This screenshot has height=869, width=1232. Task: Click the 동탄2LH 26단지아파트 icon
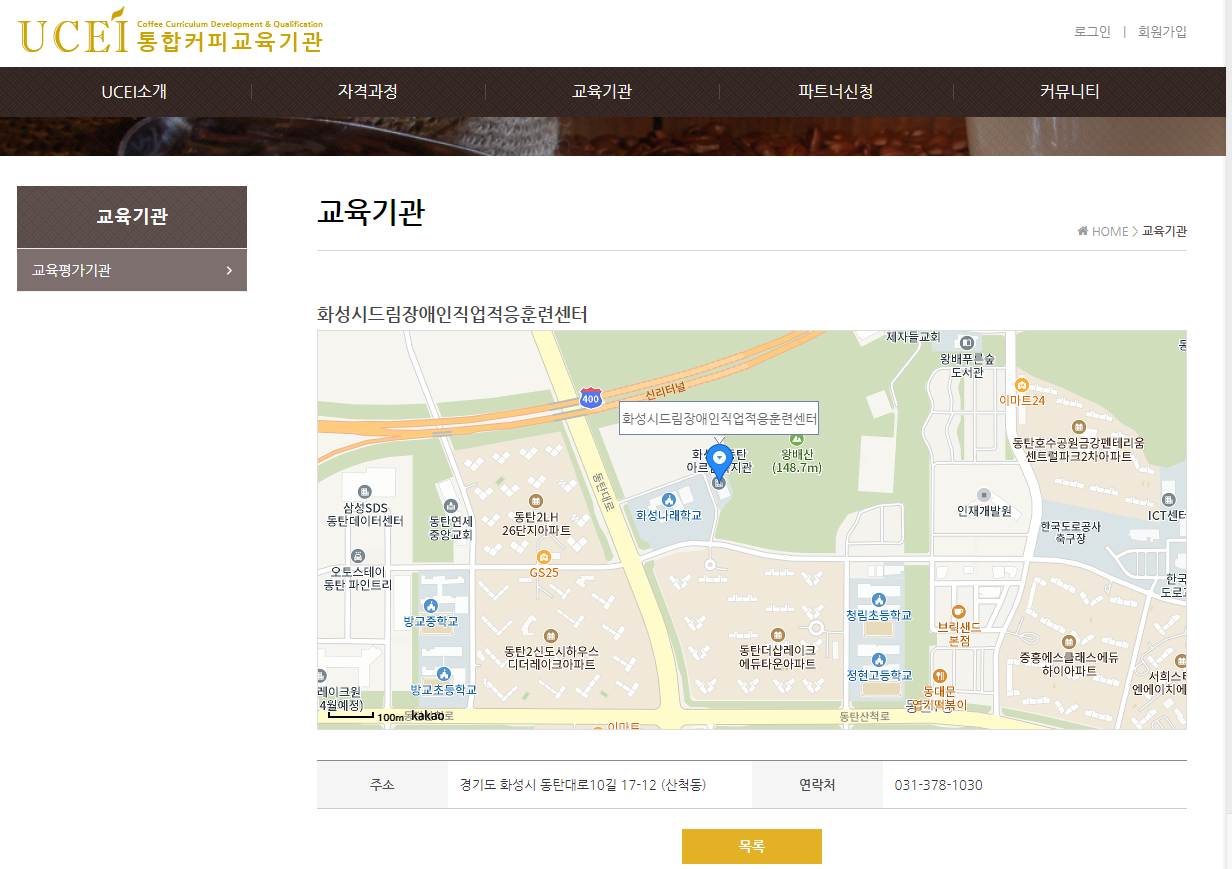point(536,500)
